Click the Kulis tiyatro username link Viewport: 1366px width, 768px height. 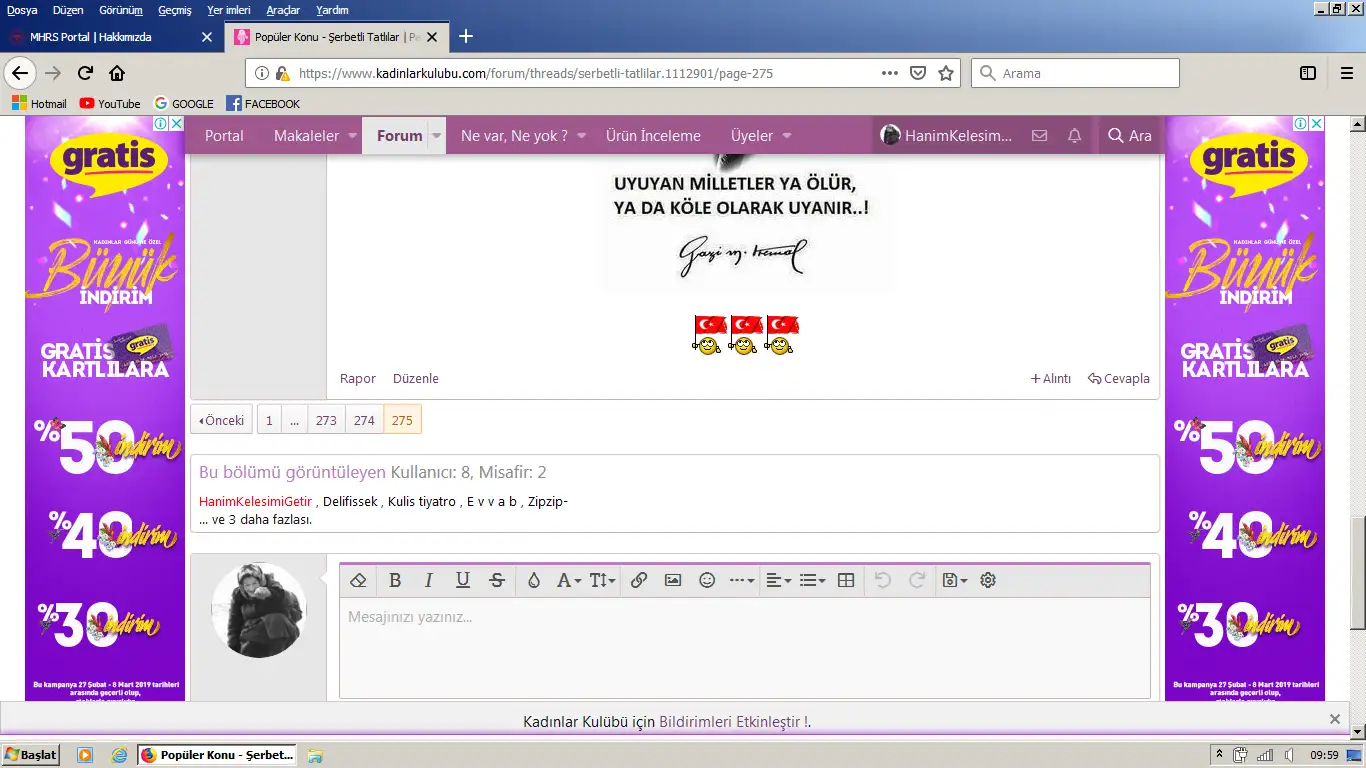[421, 502]
